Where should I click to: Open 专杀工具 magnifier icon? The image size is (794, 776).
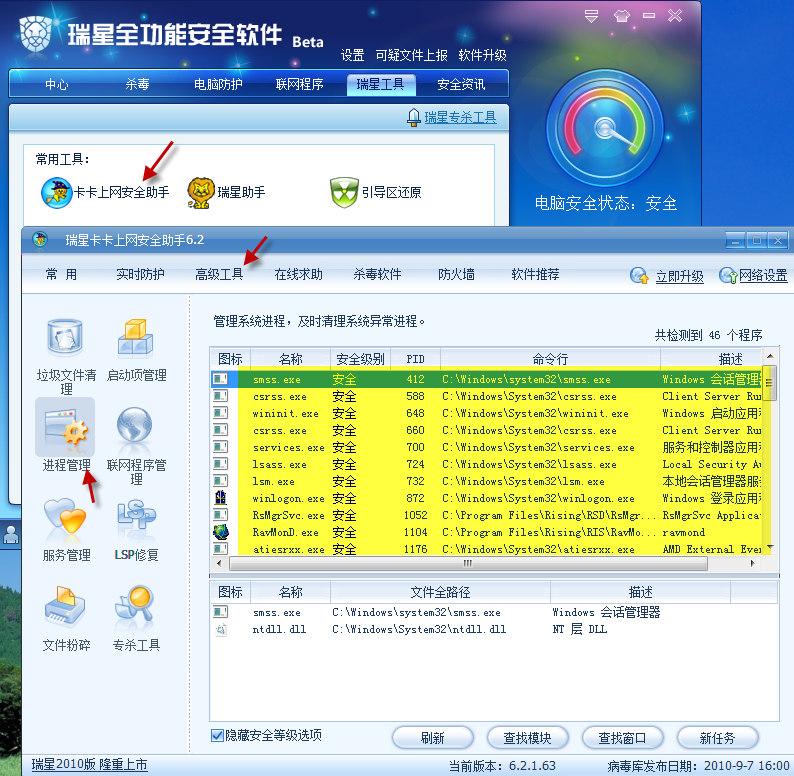click(135, 605)
